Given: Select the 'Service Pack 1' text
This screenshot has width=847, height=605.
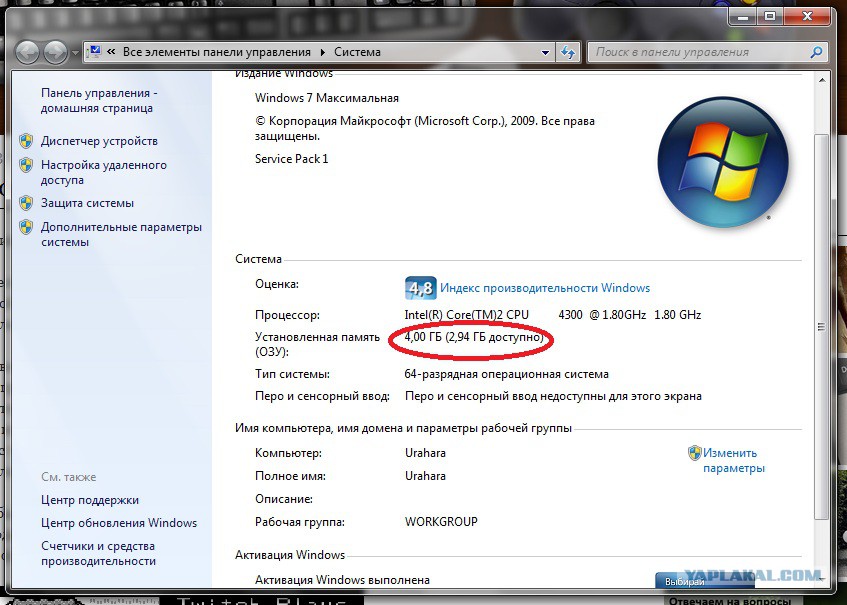Looking at the screenshot, I should (292, 159).
